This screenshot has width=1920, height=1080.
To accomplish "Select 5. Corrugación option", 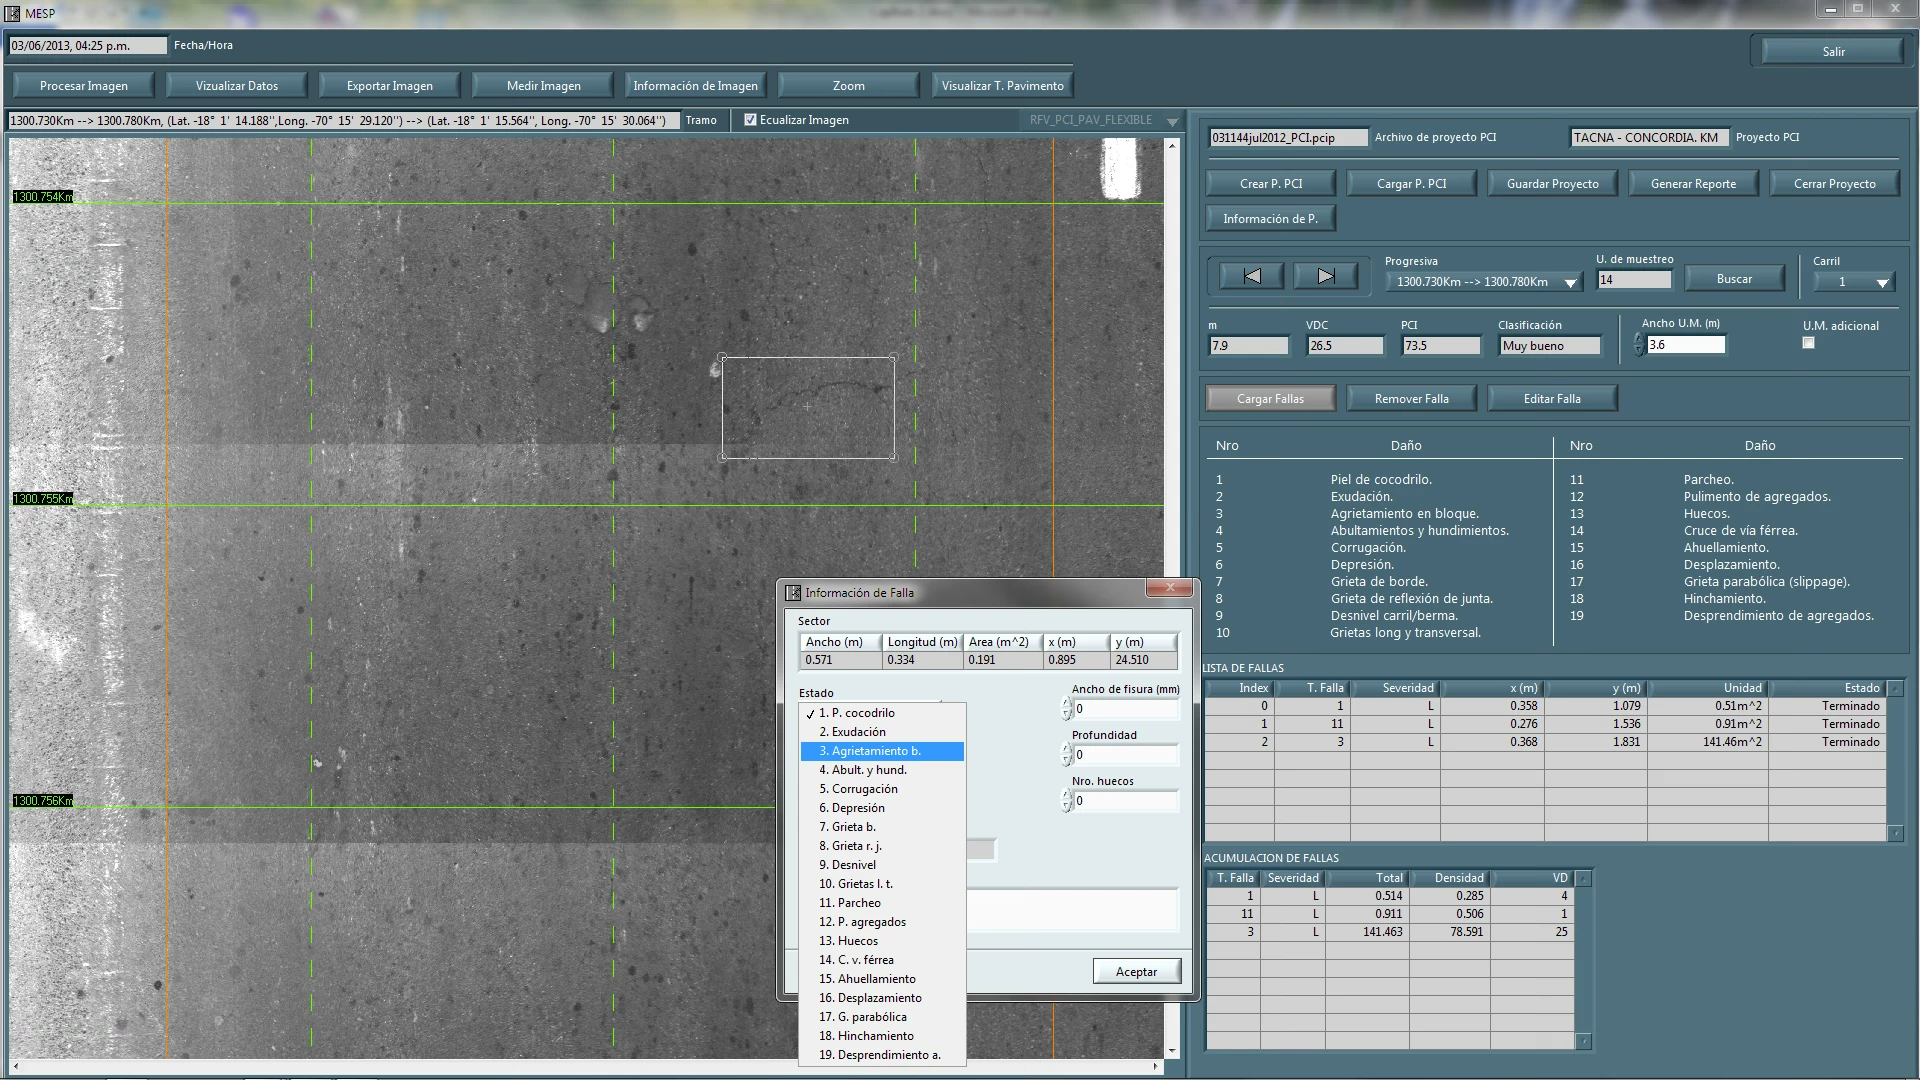I will click(x=881, y=789).
